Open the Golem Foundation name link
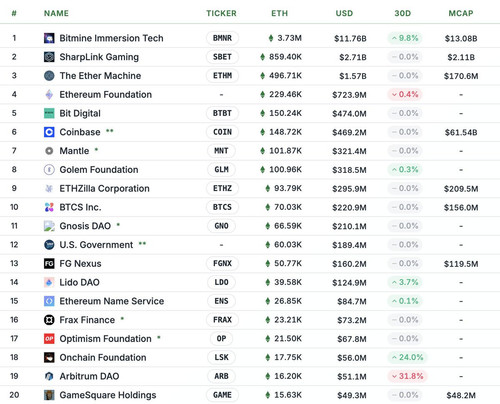The image size is (500, 404). [x=99, y=170]
